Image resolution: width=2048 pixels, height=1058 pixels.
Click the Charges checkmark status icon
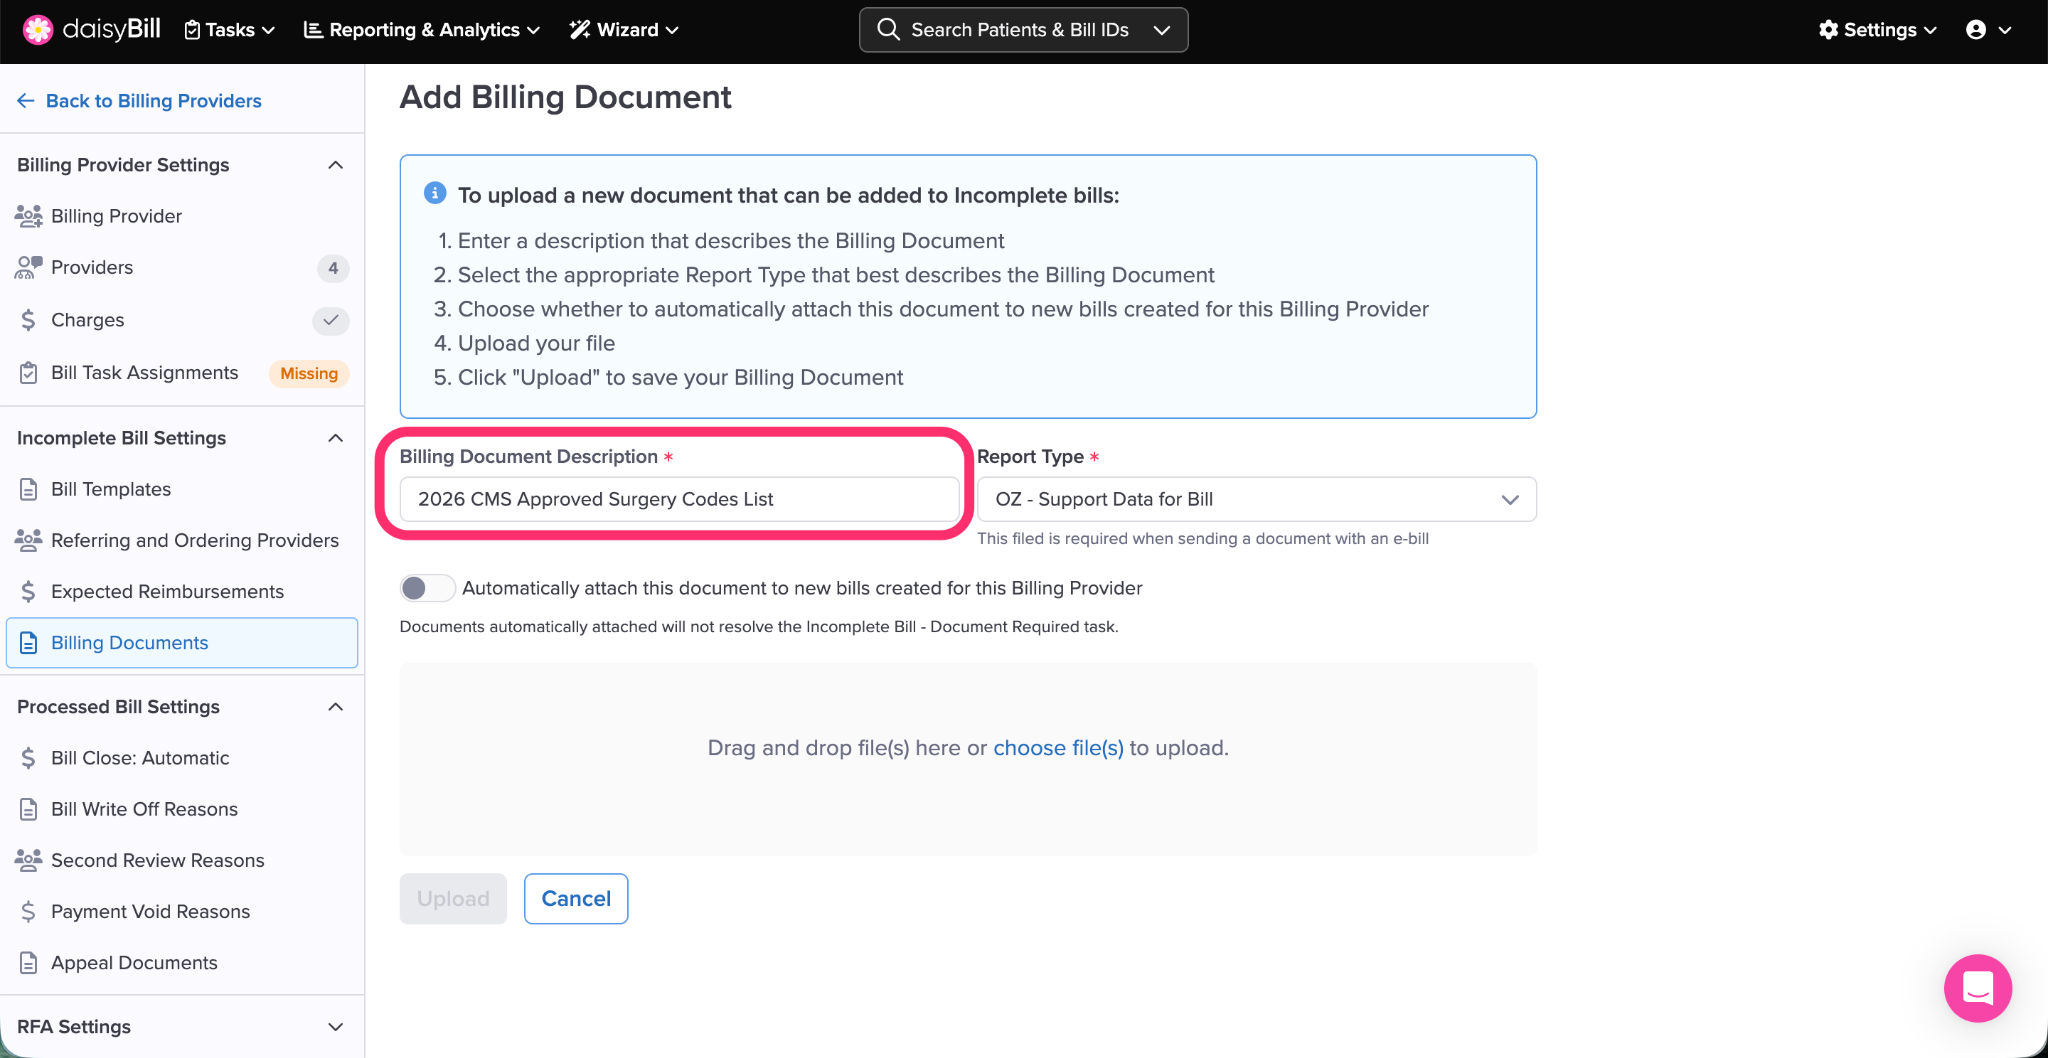pos(331,320)
